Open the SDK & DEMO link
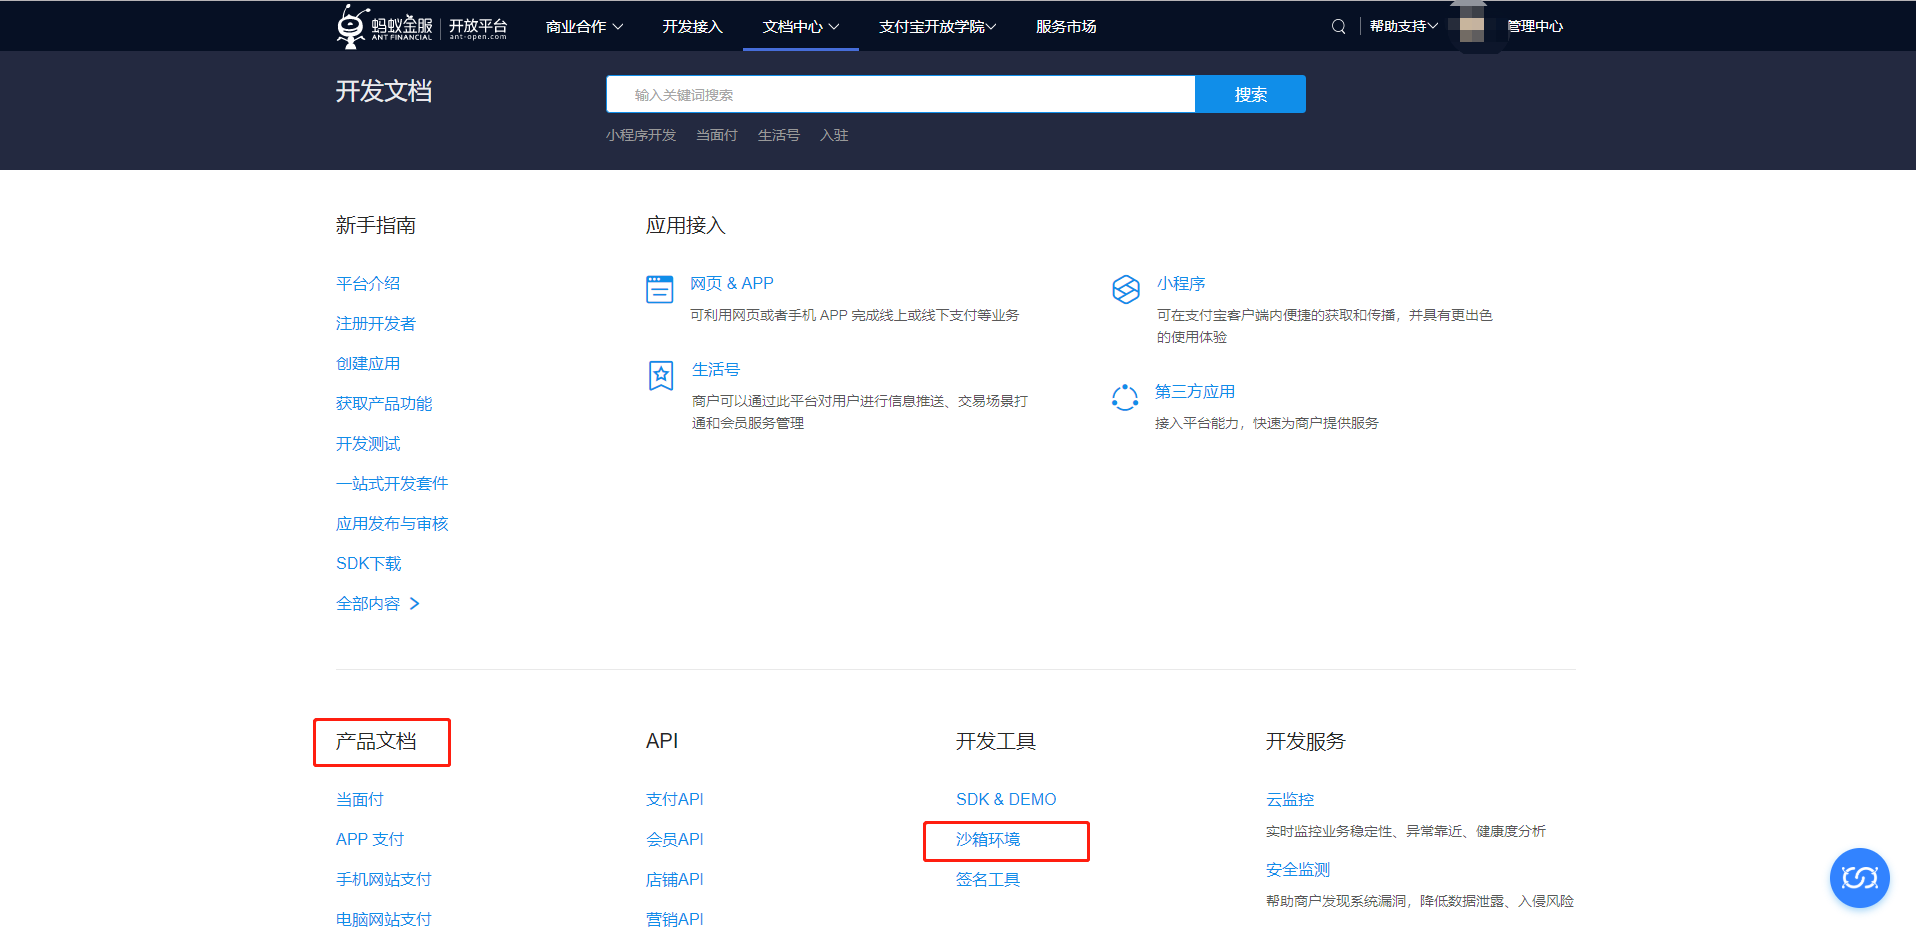 (x=1006, y=800)
